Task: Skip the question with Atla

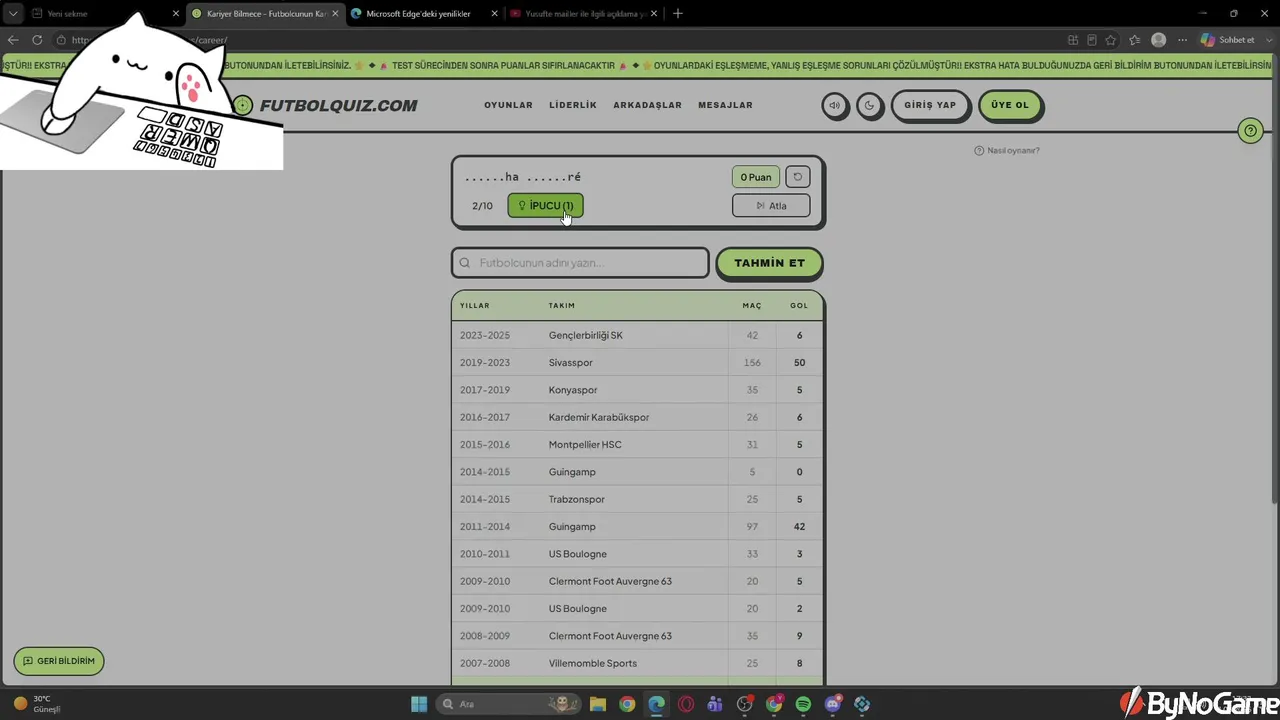Action: 771,206
